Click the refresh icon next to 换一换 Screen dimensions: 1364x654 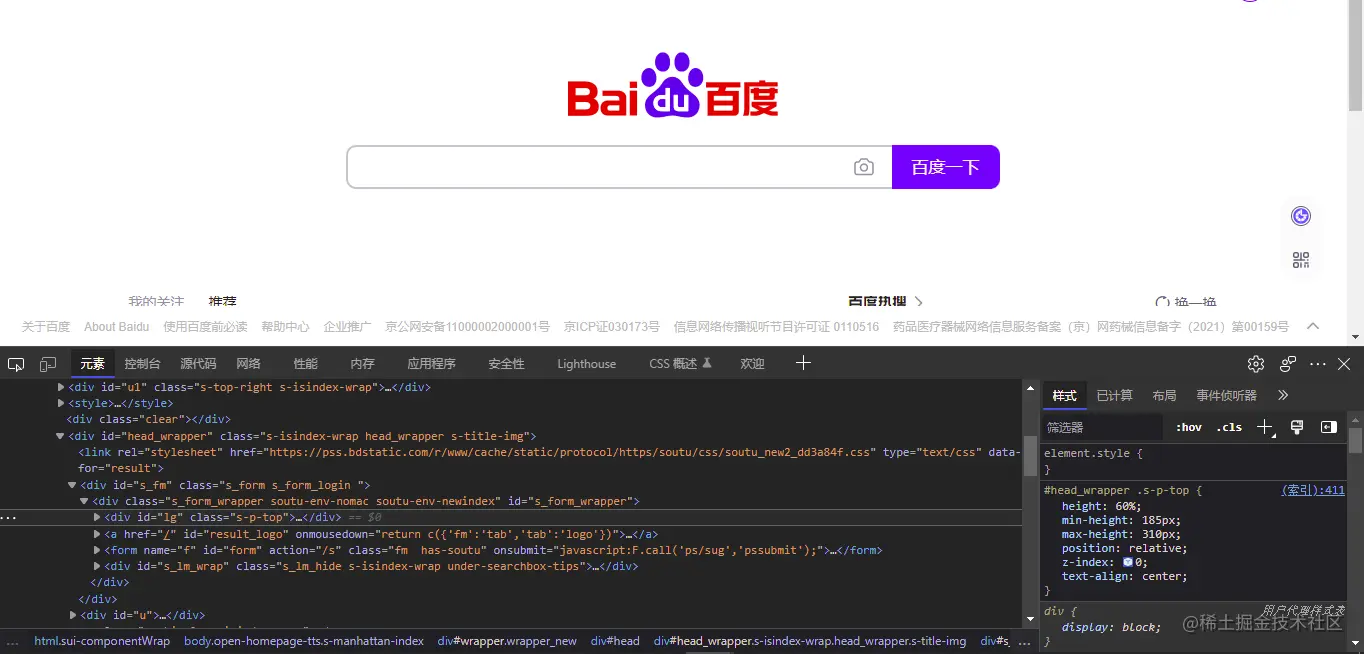point(1162,302)
